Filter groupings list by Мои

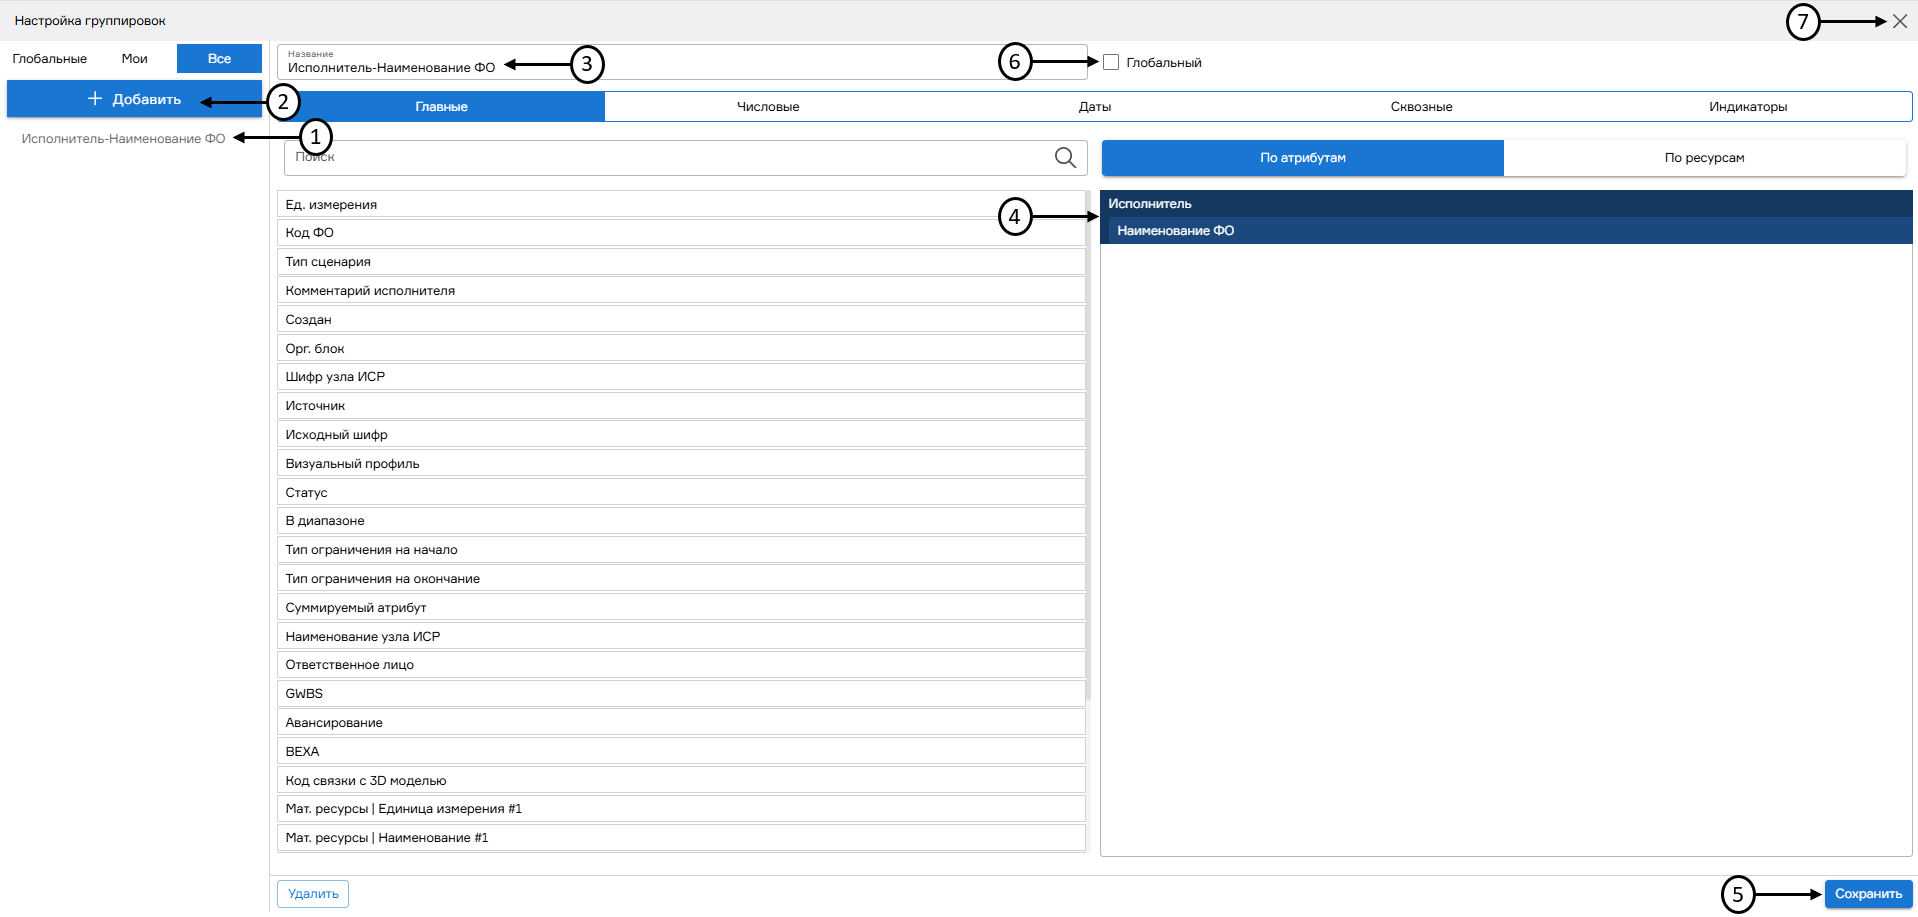[x=134, y=59]
